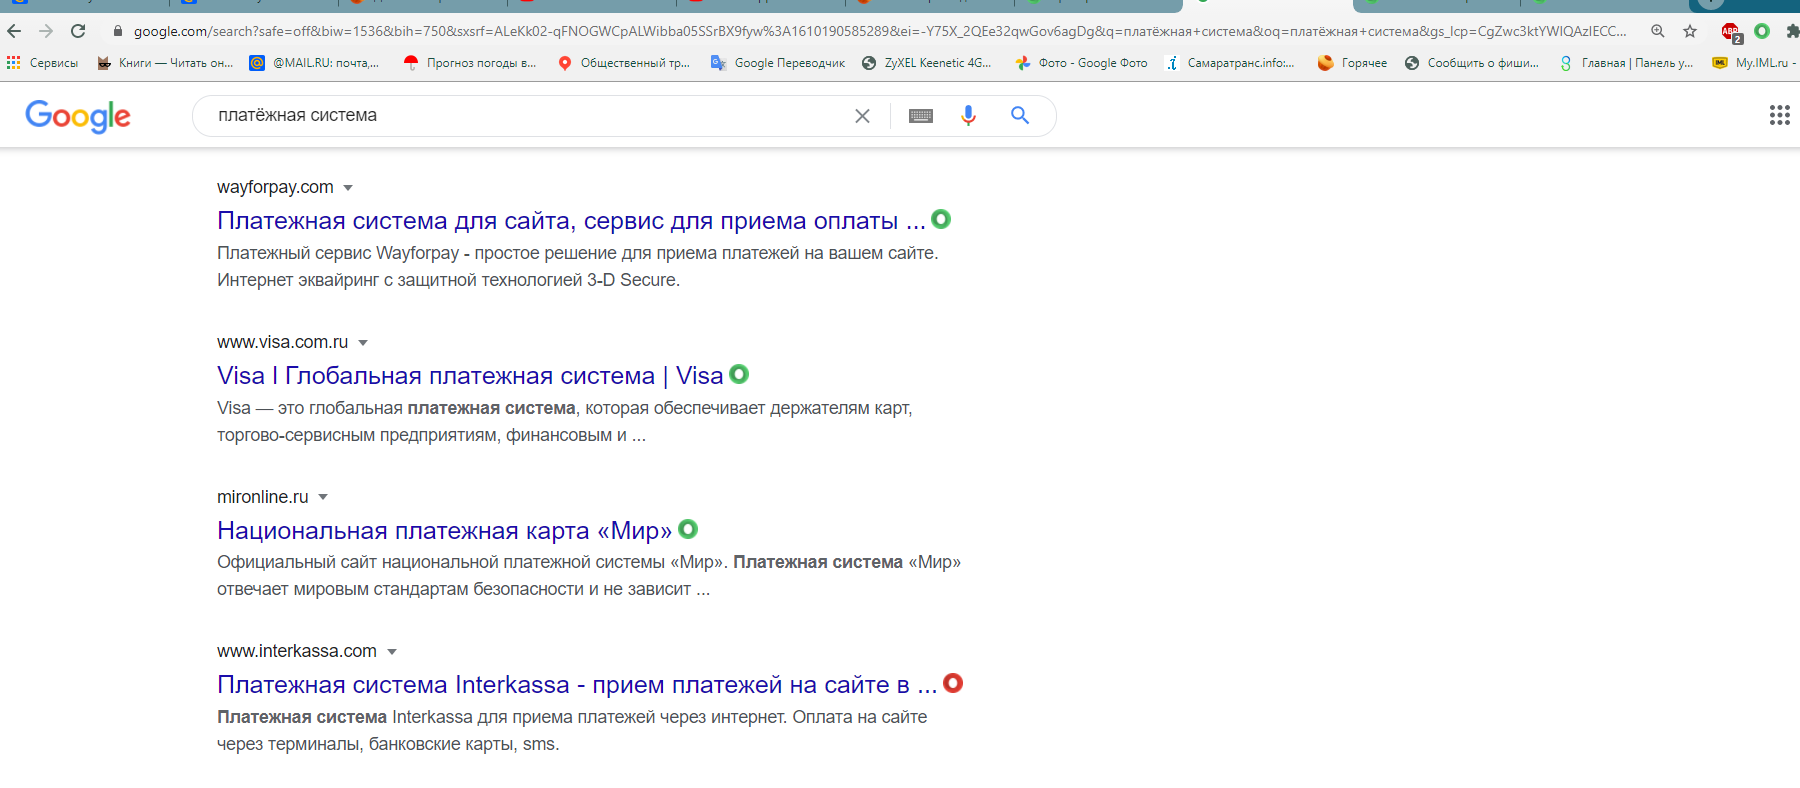
Task: Check green rating icon beside Visa result
Action: click(x=739, y=374)
